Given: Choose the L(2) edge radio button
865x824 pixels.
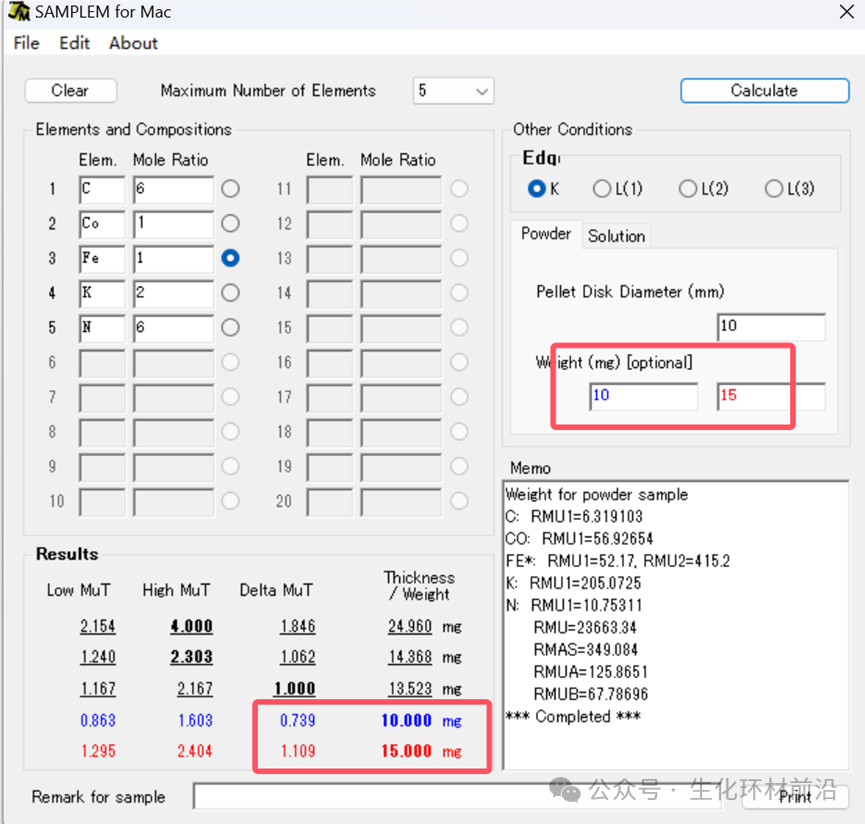Looking at the screenshot, I should [x=687, y=189].
